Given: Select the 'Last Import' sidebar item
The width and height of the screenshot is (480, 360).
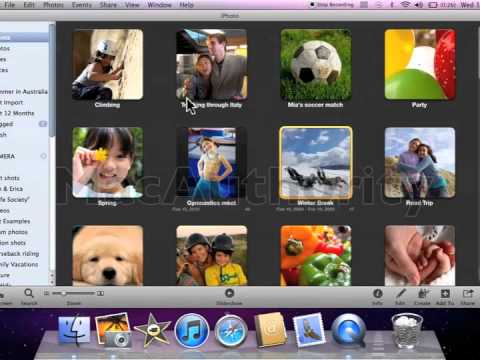Looking at the screenshot, I should [x=24, y=102].
